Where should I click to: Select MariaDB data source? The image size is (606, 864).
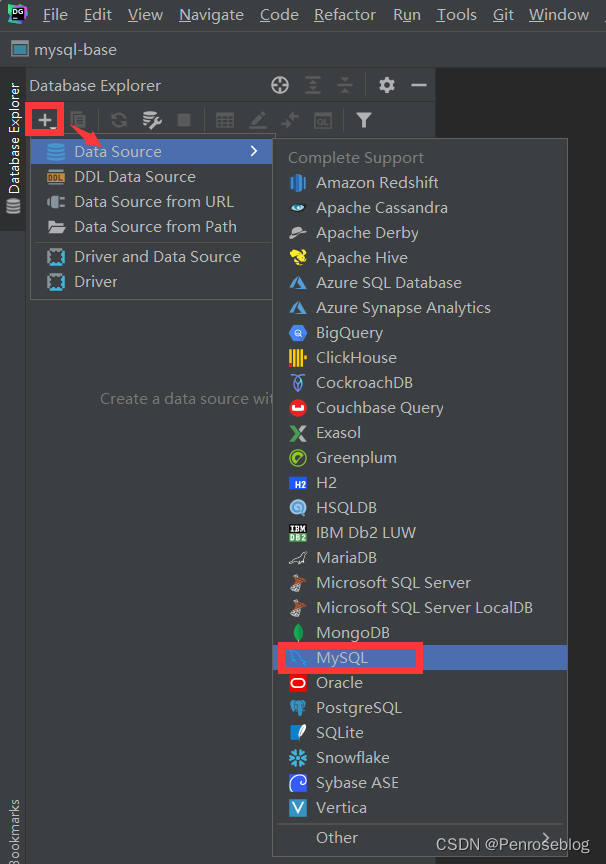pos(420,558)
